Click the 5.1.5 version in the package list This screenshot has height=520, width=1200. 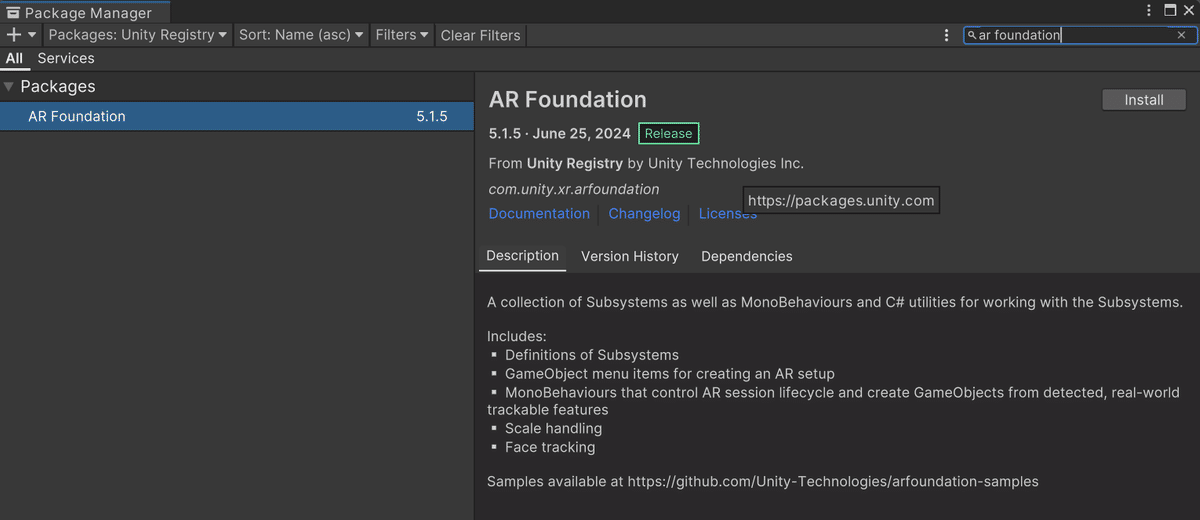[x=432, y=116]
